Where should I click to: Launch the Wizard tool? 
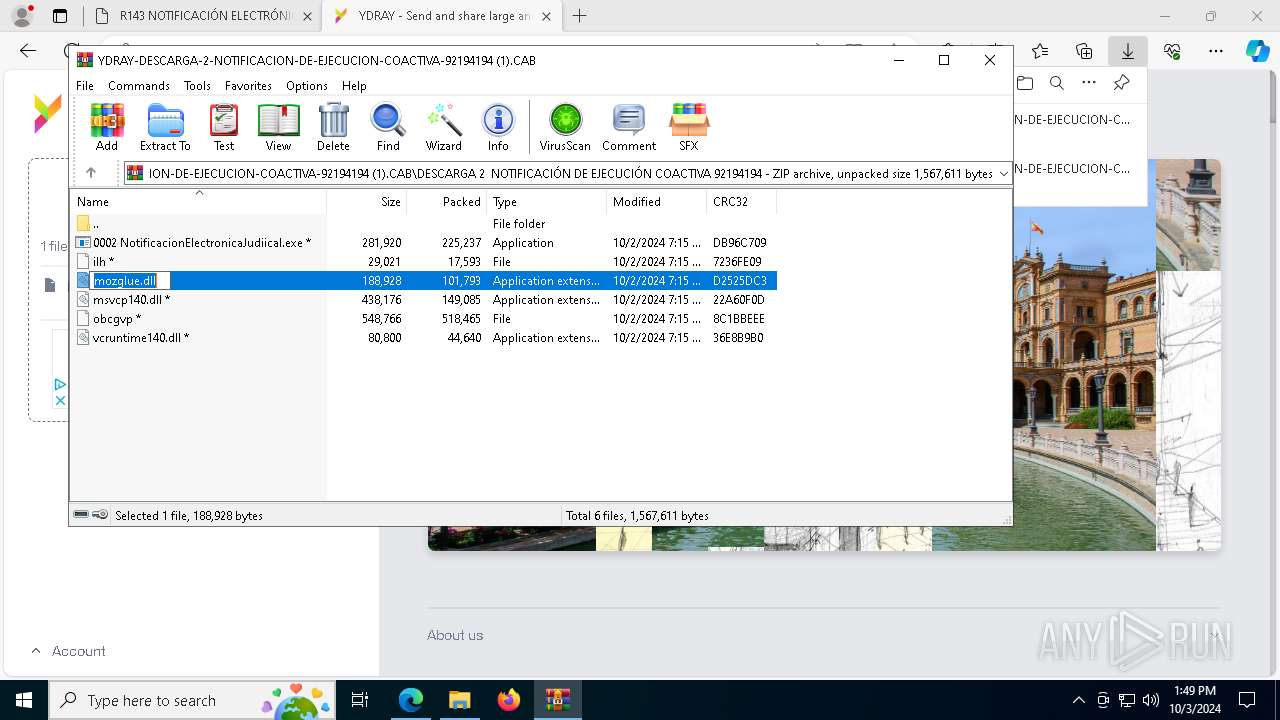pyautogui.click(x=443, y=127)
